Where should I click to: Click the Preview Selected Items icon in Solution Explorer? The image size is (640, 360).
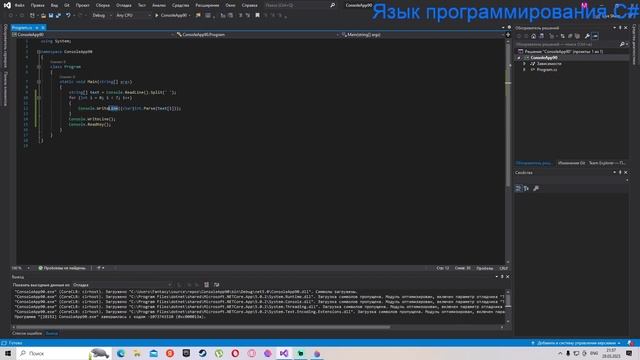tap(595, 36)
